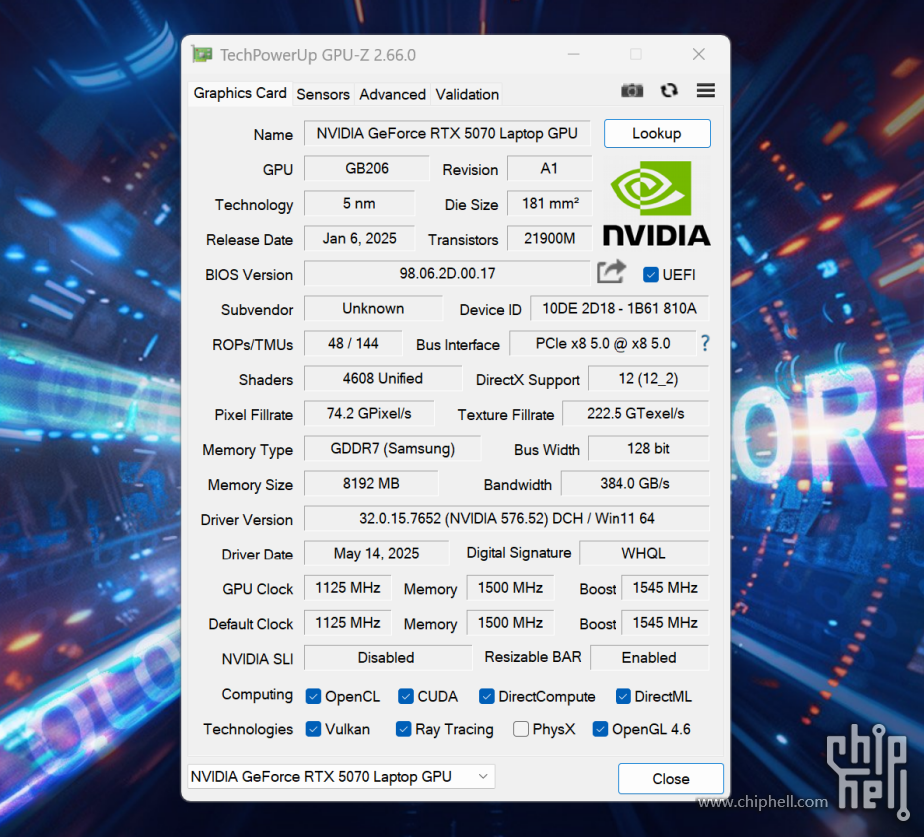Click the Bus Interface question mark
This screenshot has width=924, height=837.
point(705,343)
